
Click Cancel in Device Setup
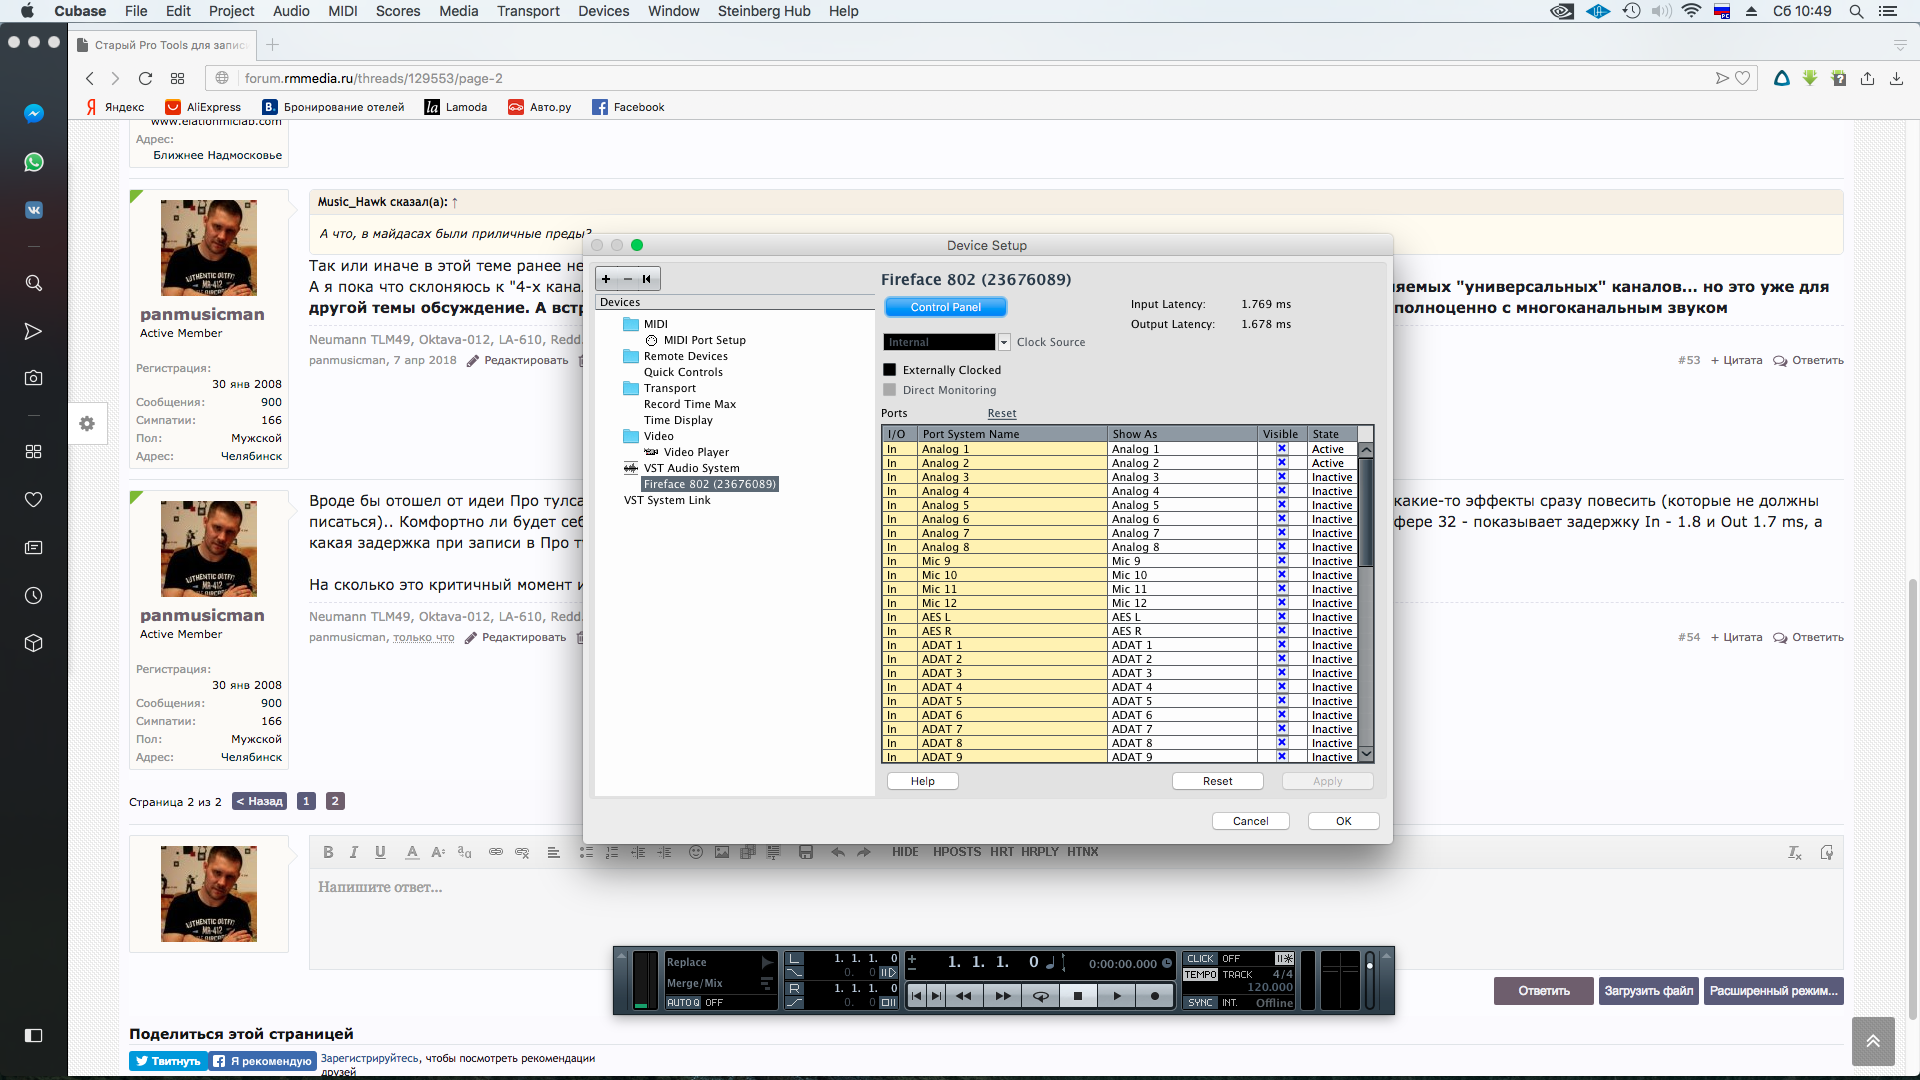[1250, 821]
